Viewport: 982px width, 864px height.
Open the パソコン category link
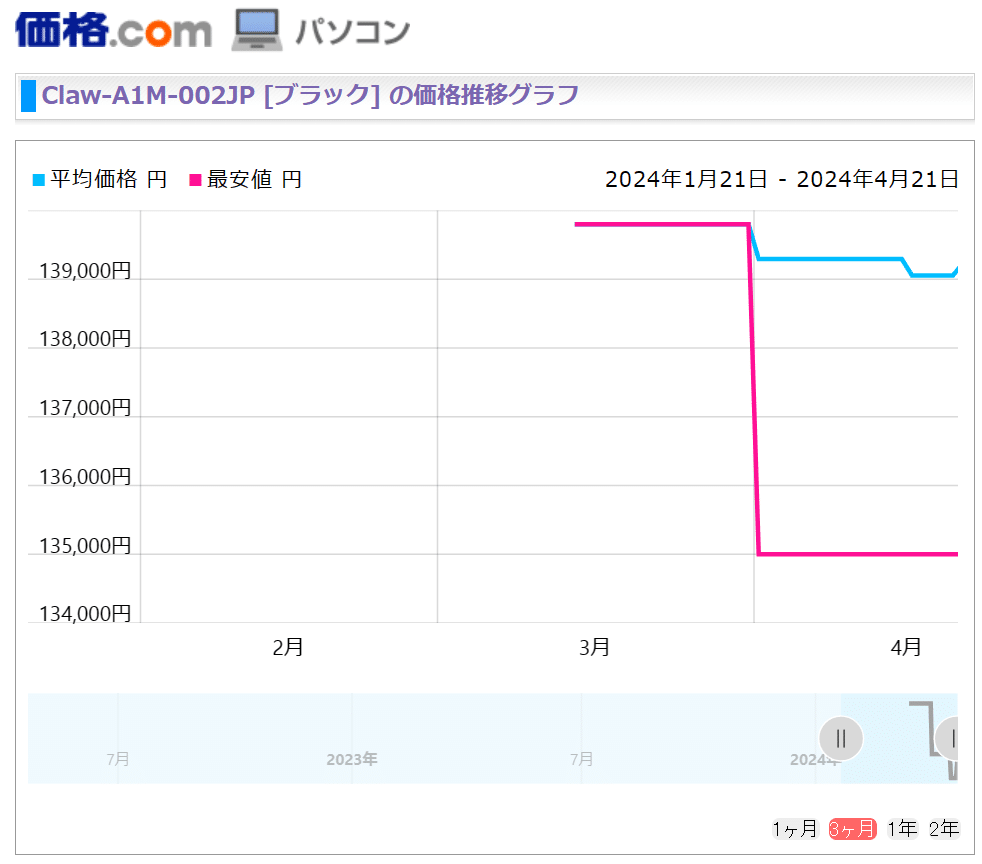352,31
